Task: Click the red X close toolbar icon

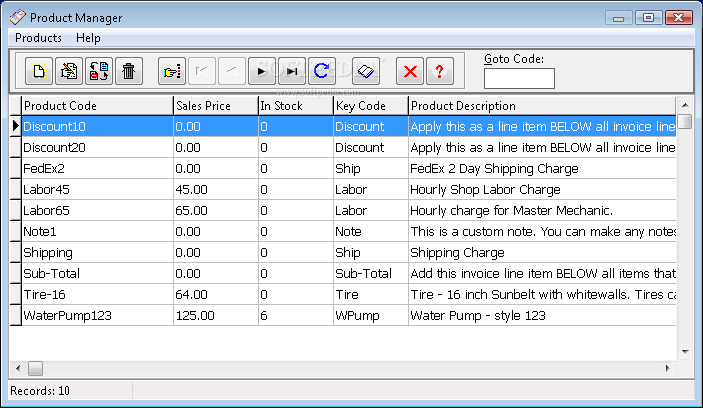Action: (x=410, y=71)
